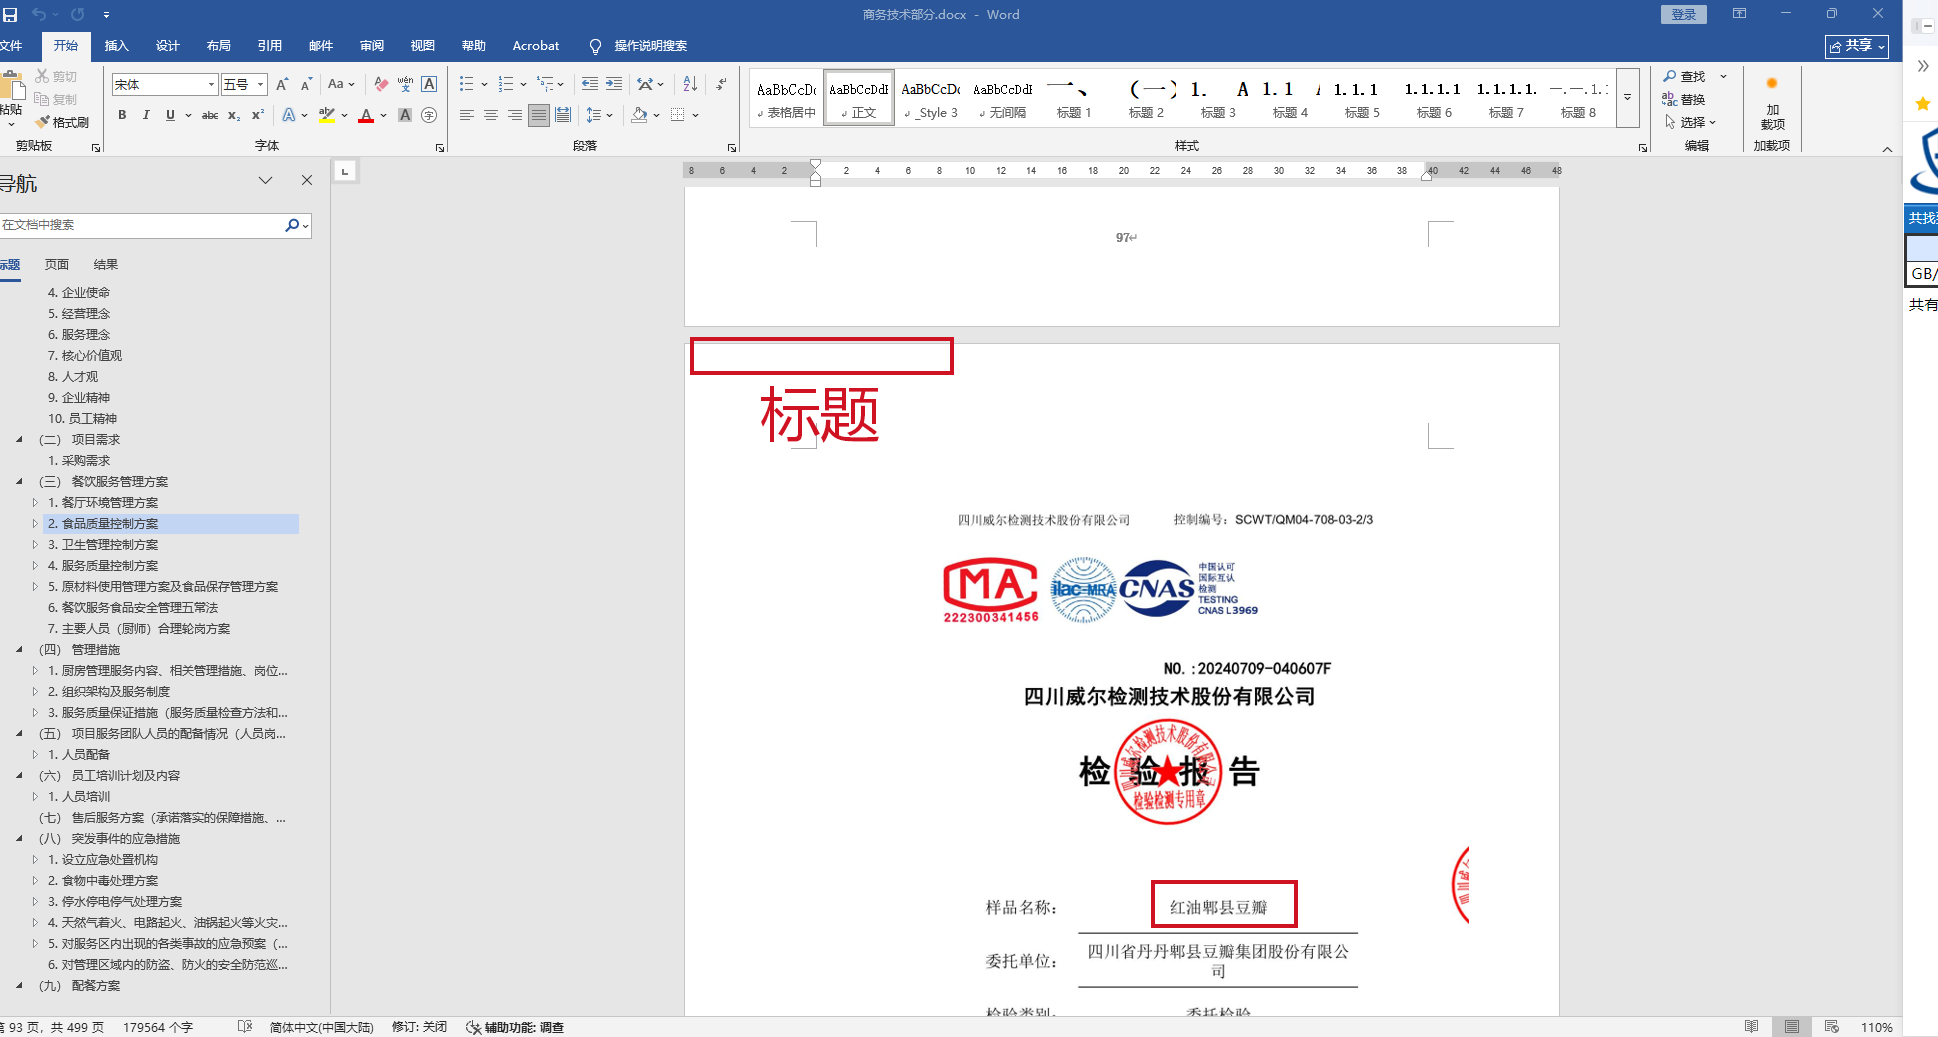
Task: Click the search box in navigation pane
Action: [142, 225]
